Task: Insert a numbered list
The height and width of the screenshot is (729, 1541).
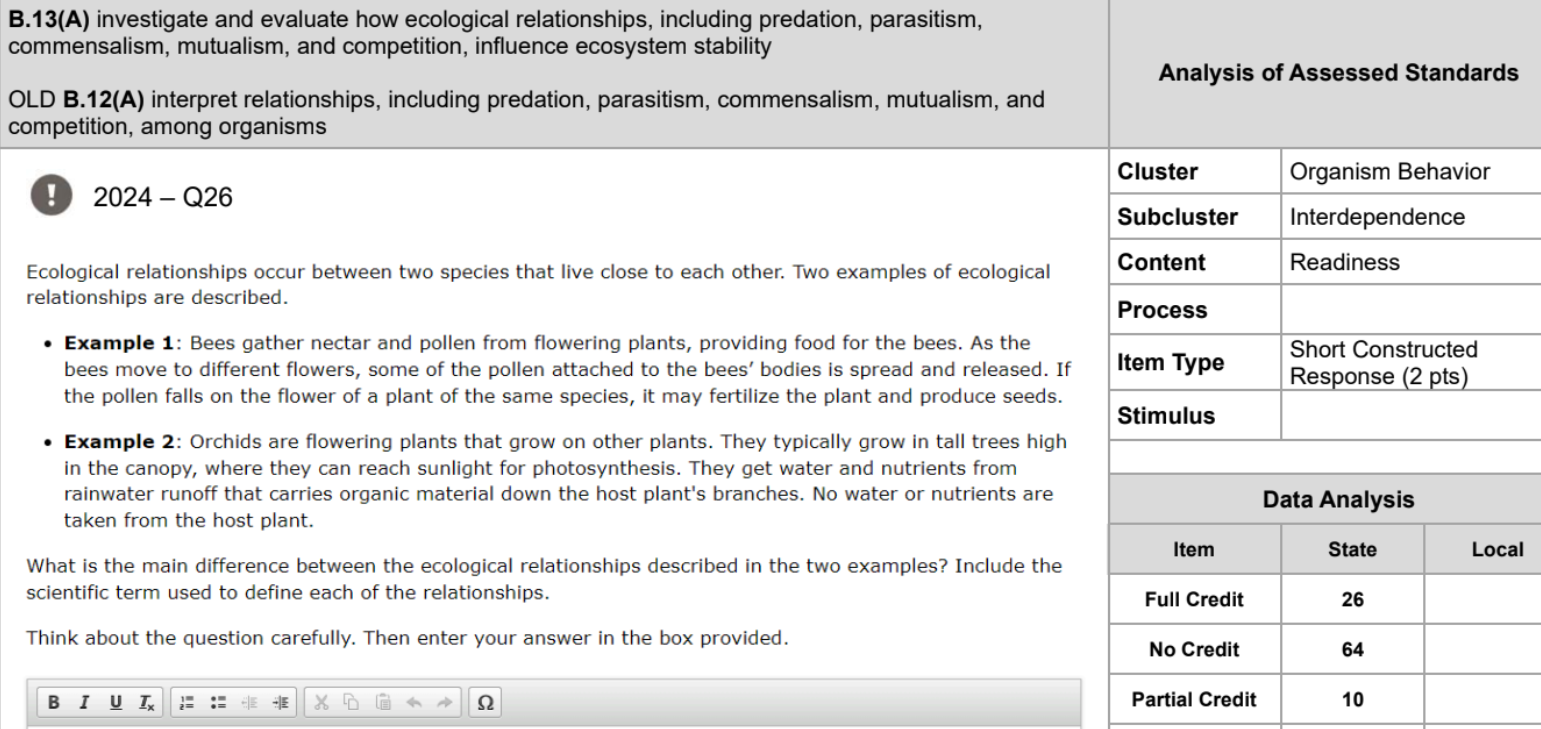Action: point(185,703)
